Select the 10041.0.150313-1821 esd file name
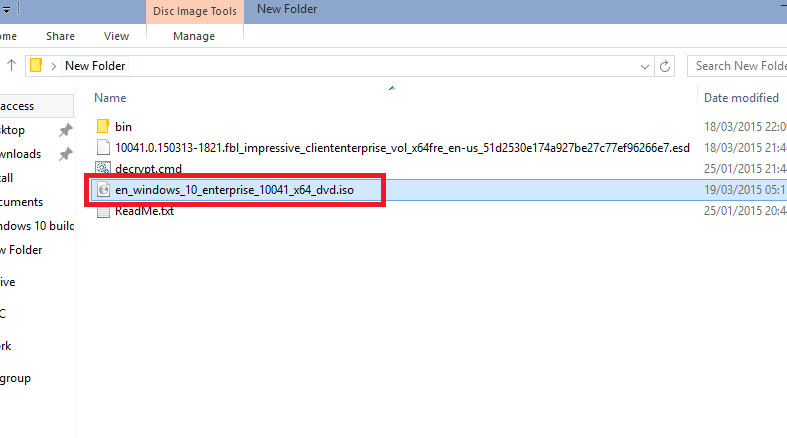Viewport: 787px width, 438px height. pos(402,148)
